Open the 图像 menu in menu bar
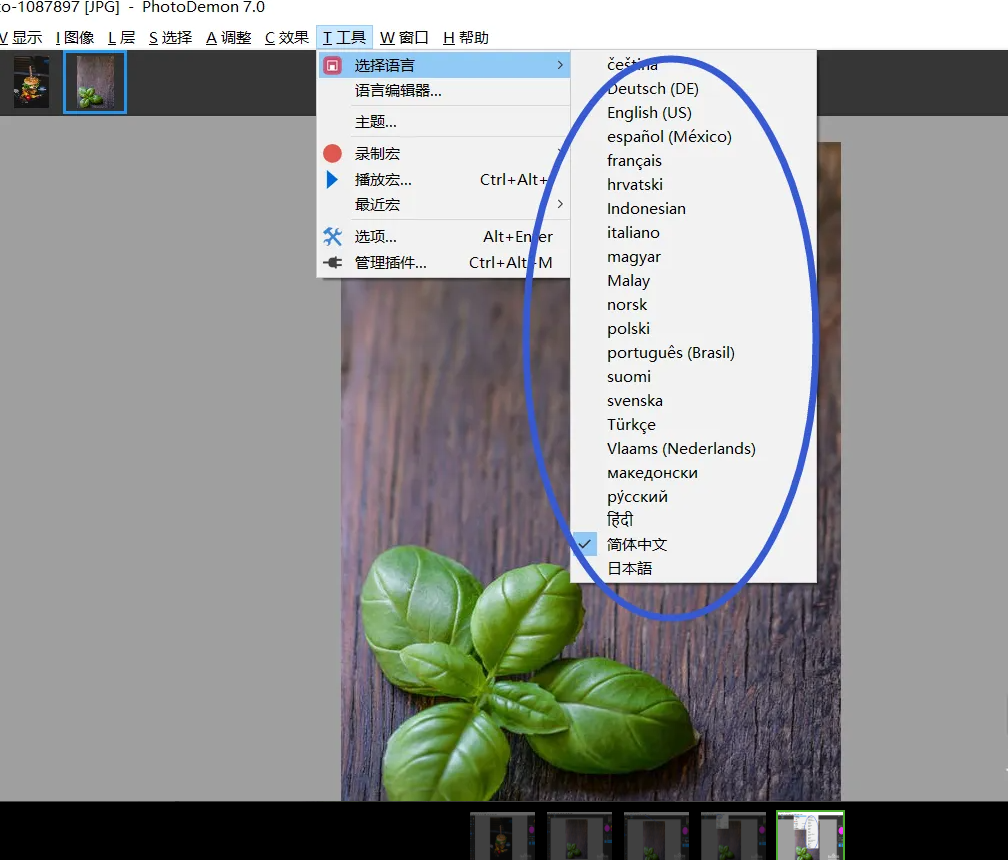The height and width of the screenshot is (860, 1008). (x=75, y=38)
